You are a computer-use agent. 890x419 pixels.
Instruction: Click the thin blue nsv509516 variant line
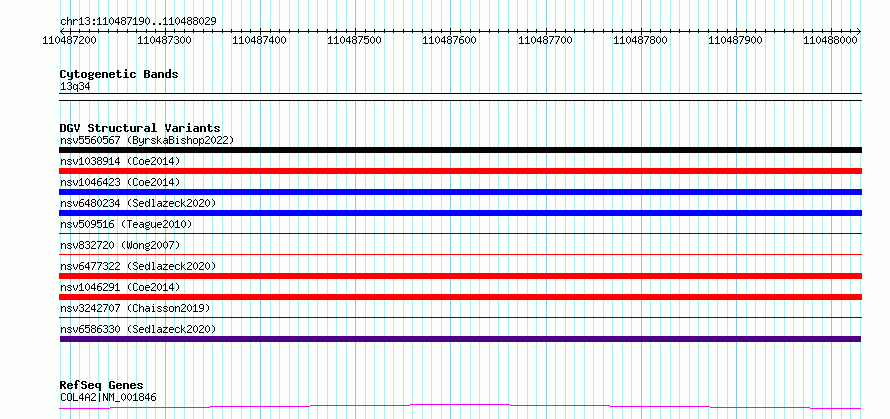(460, 233)
